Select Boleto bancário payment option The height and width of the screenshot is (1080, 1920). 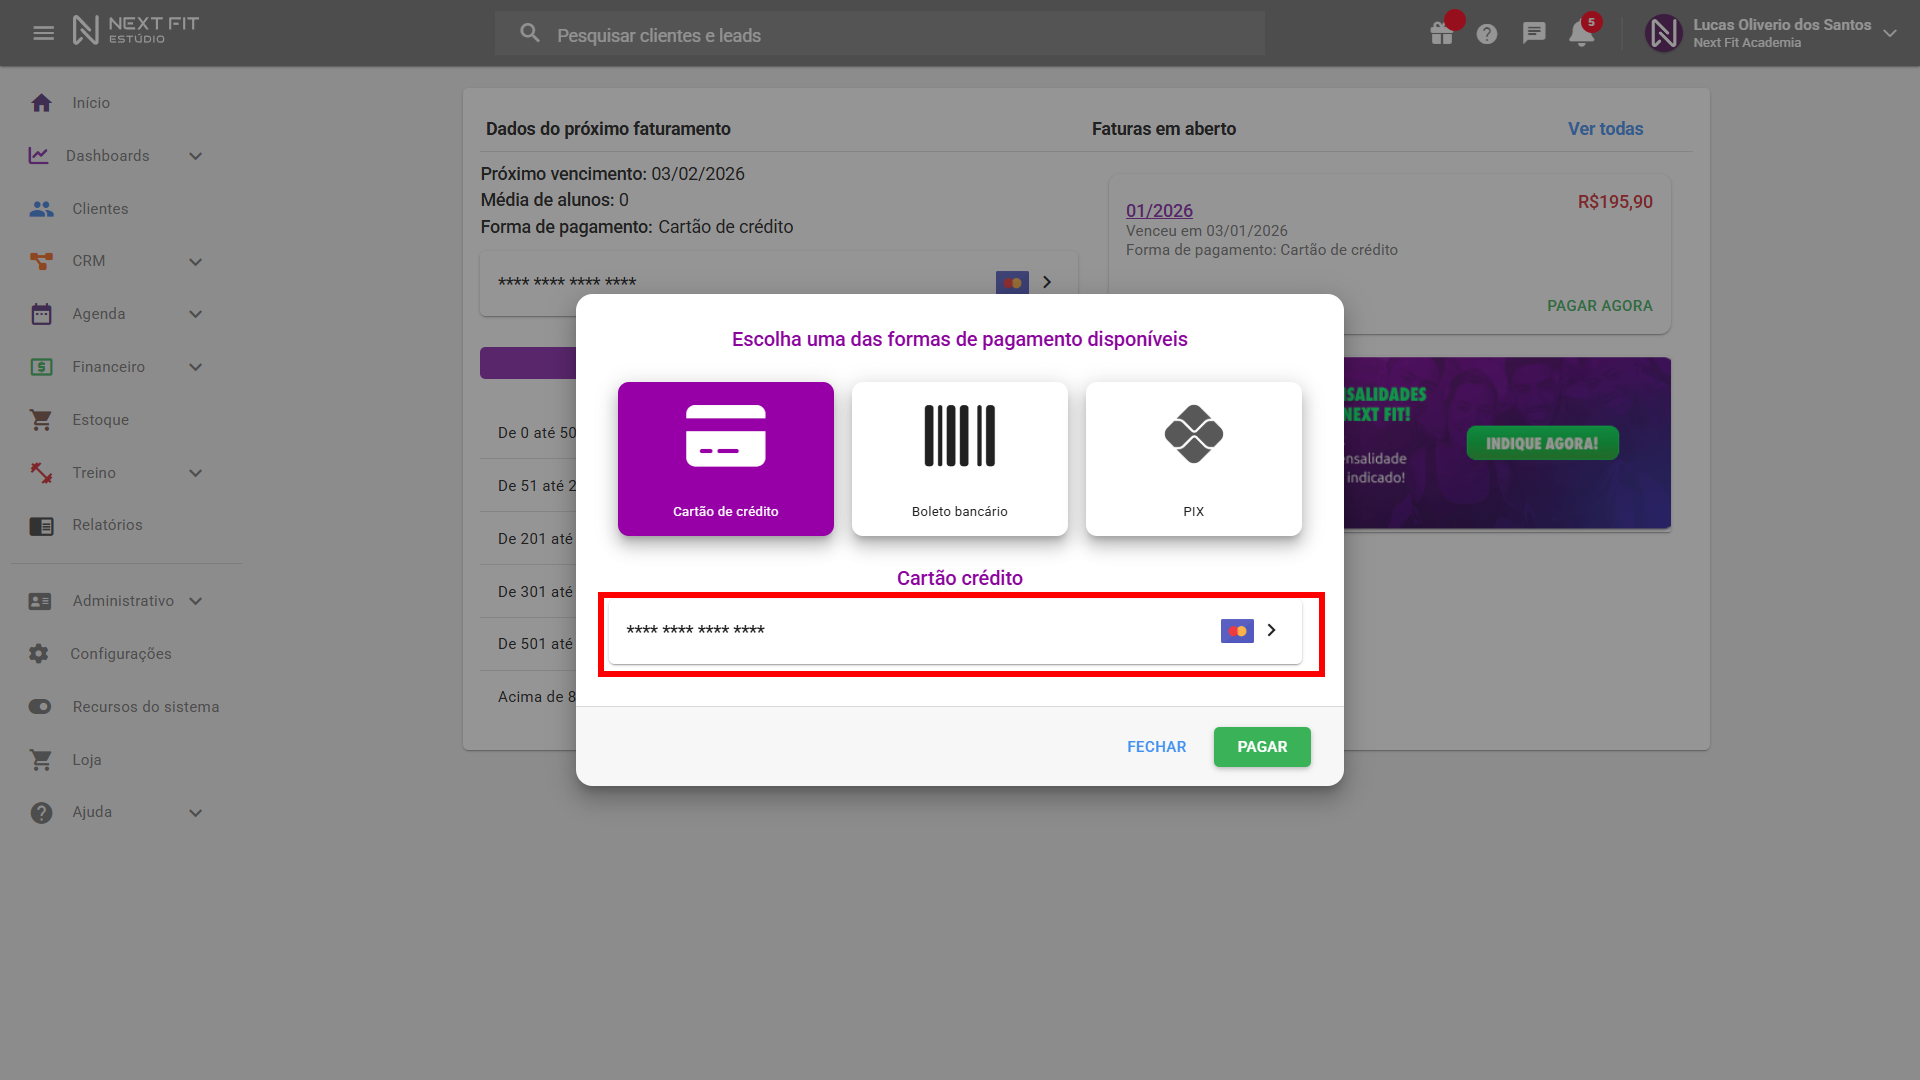pos(959,458)
